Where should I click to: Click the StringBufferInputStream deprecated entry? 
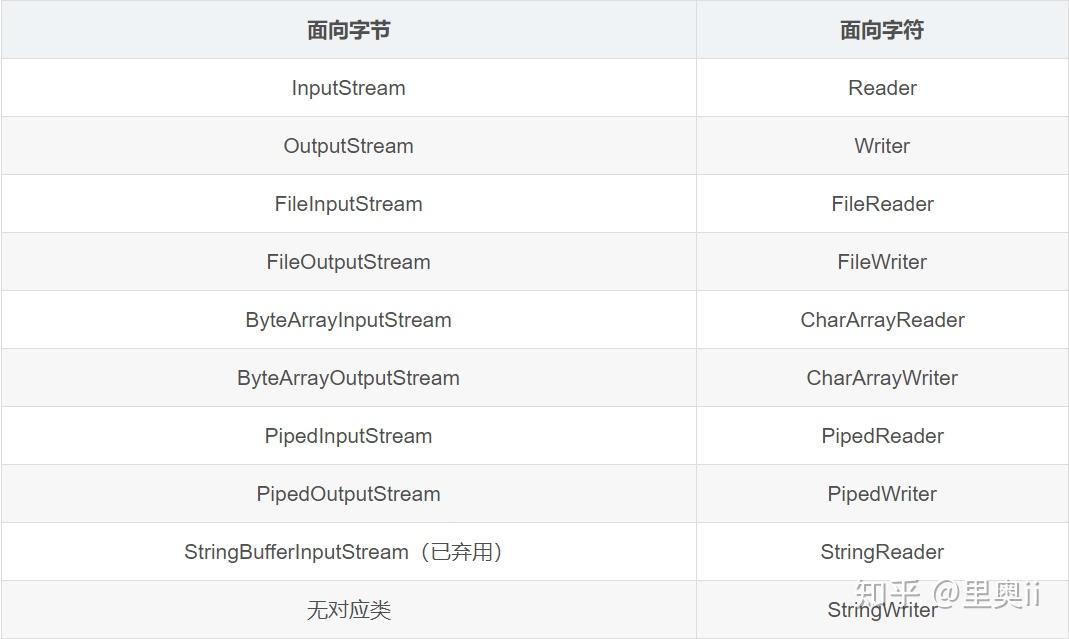tap(343, 552)
